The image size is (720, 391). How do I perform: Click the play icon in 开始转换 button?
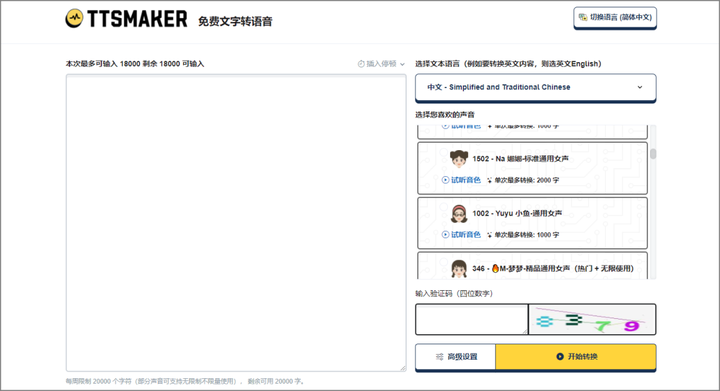560,357
